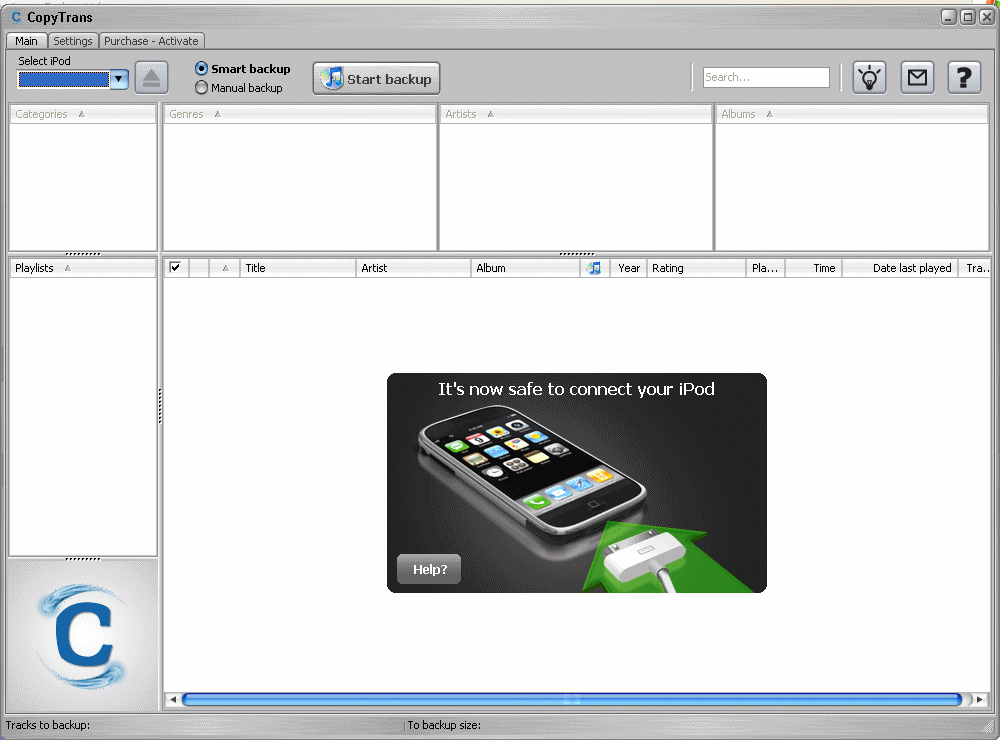This screenshot has height=740, width=1000.
Task: Maximize the CopyTrans window
Action: coord(967,17)
